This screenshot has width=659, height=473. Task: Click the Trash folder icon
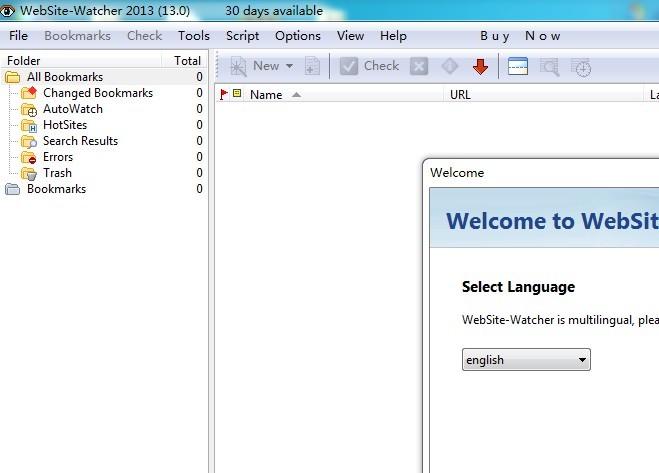coord(29,173)
